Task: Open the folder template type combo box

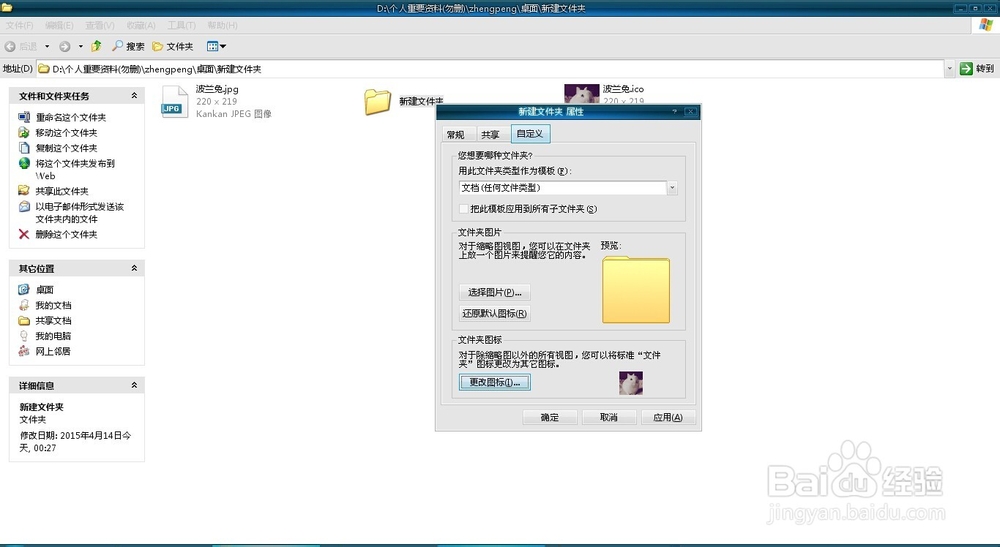Action: 568,187
